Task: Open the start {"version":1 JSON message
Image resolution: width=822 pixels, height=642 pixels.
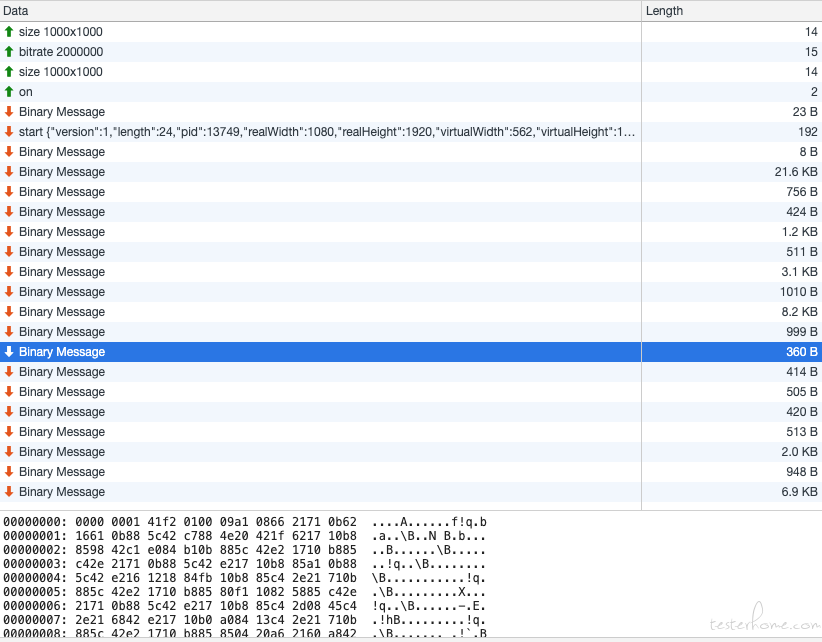Action: point(327,132)
